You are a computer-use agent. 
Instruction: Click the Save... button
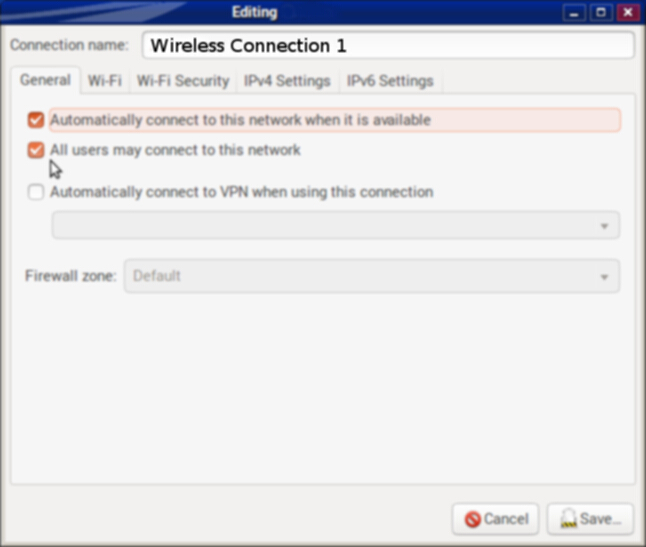tap(590, 519)
